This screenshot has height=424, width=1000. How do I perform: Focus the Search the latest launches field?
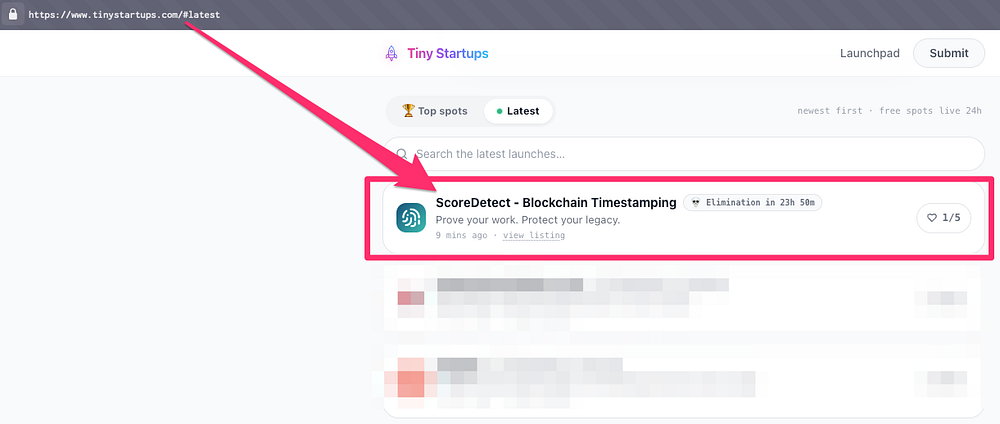coord(684,154)
